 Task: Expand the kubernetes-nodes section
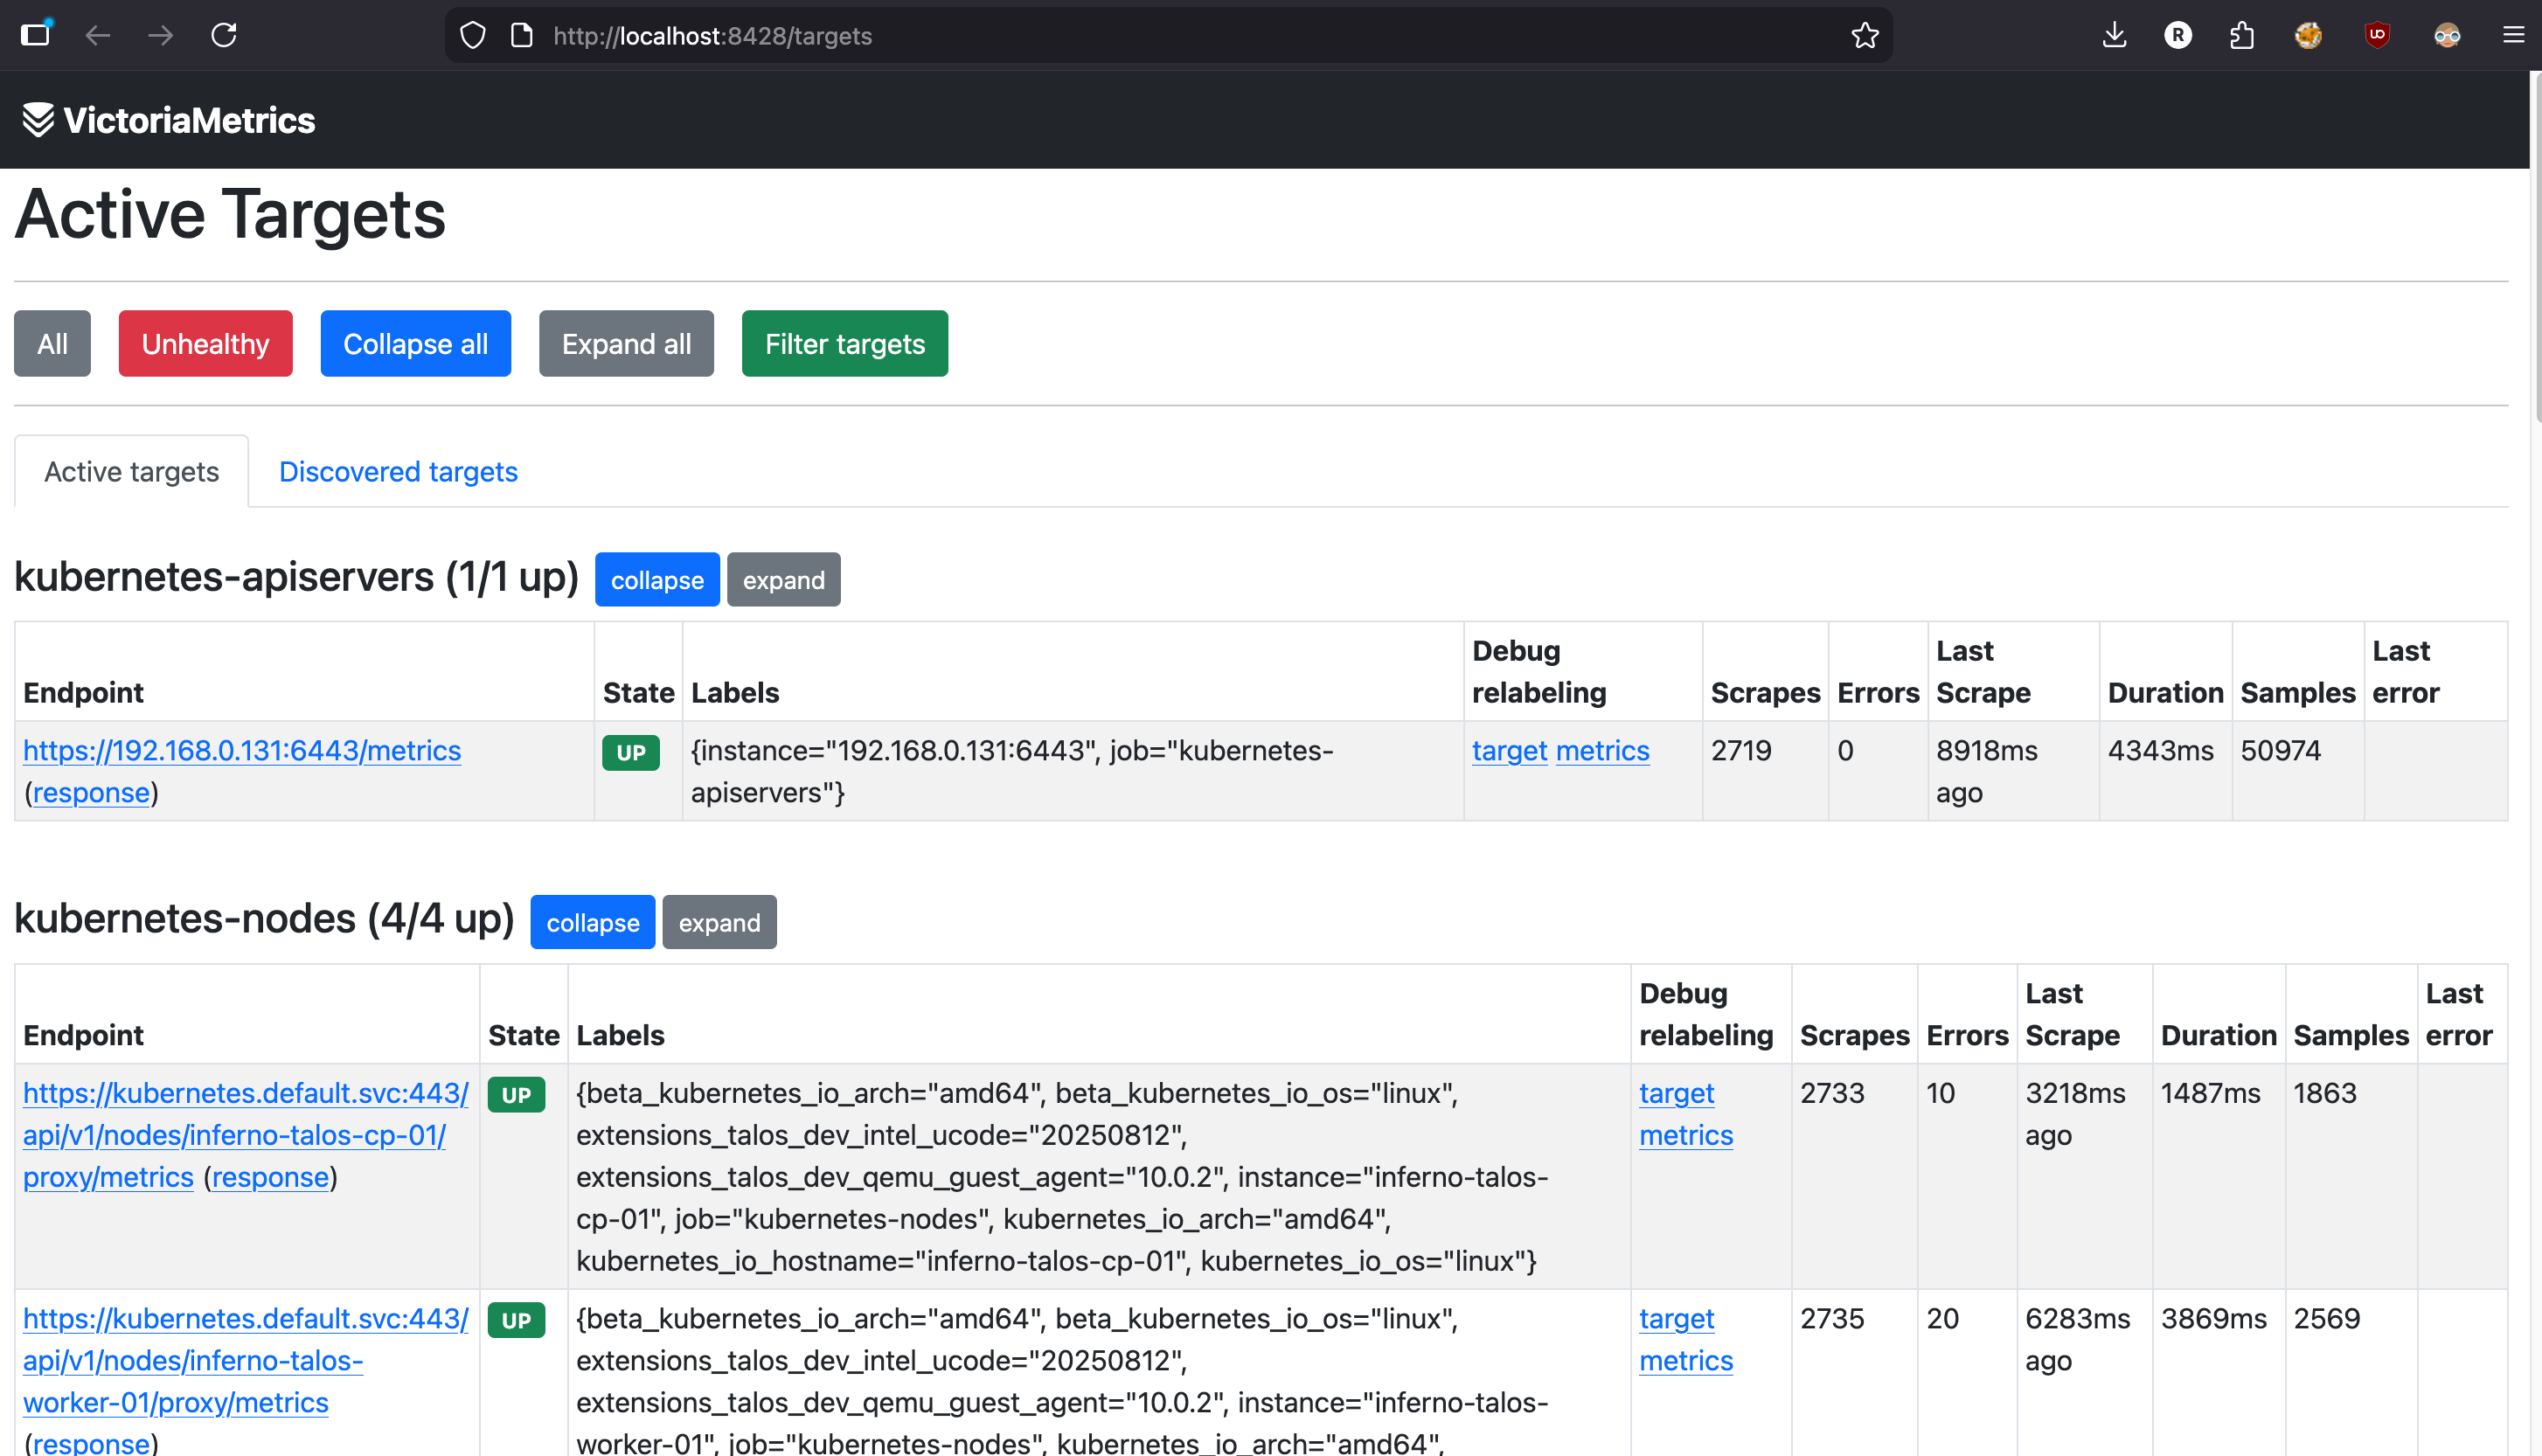coord(719,922)
